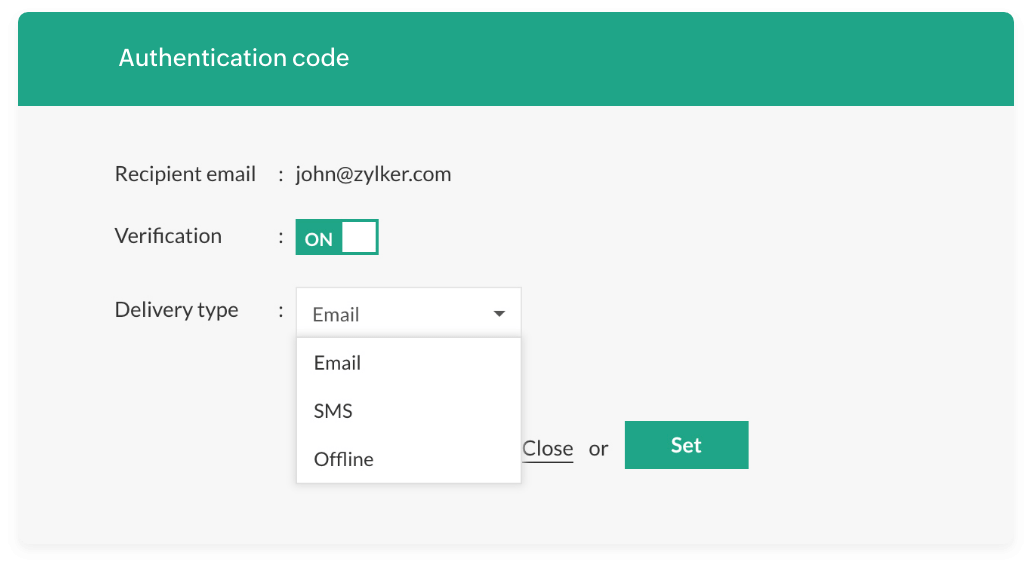Click the Delivery type label
Screen dimensions: 1032x568
pyautogui.click(x=176, y=310)
